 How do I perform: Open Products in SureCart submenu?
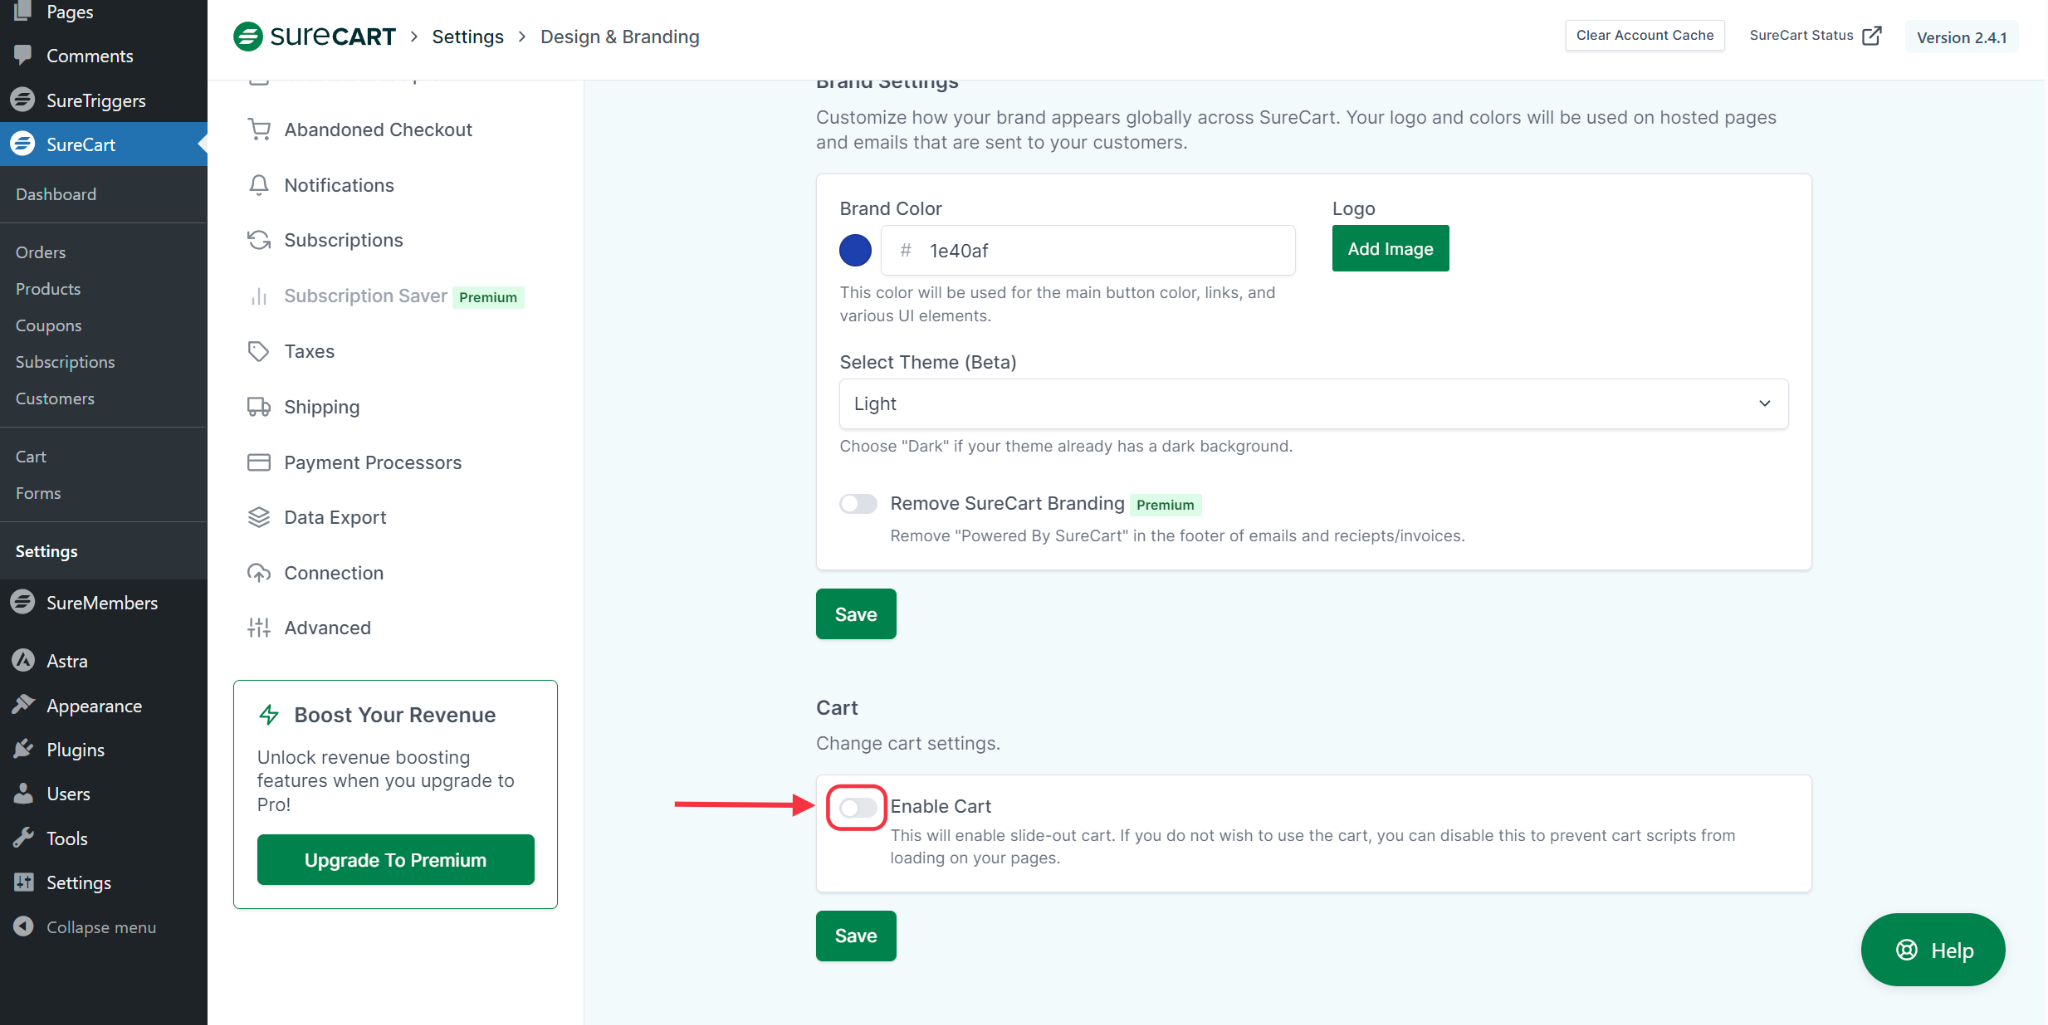click(48, 289)
